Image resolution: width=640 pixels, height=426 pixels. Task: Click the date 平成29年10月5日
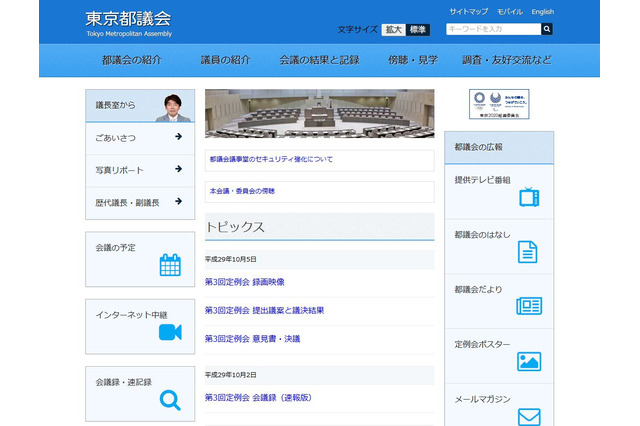tap(231, 259)
